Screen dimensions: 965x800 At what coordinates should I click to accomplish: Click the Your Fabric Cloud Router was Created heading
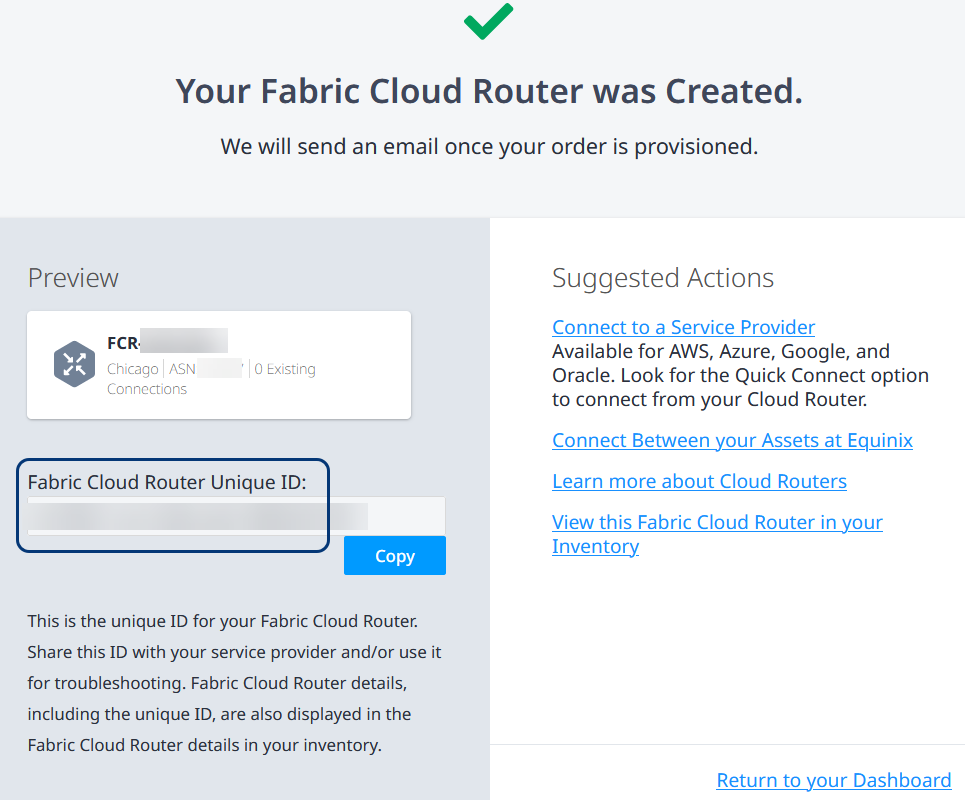pos(489,91)
